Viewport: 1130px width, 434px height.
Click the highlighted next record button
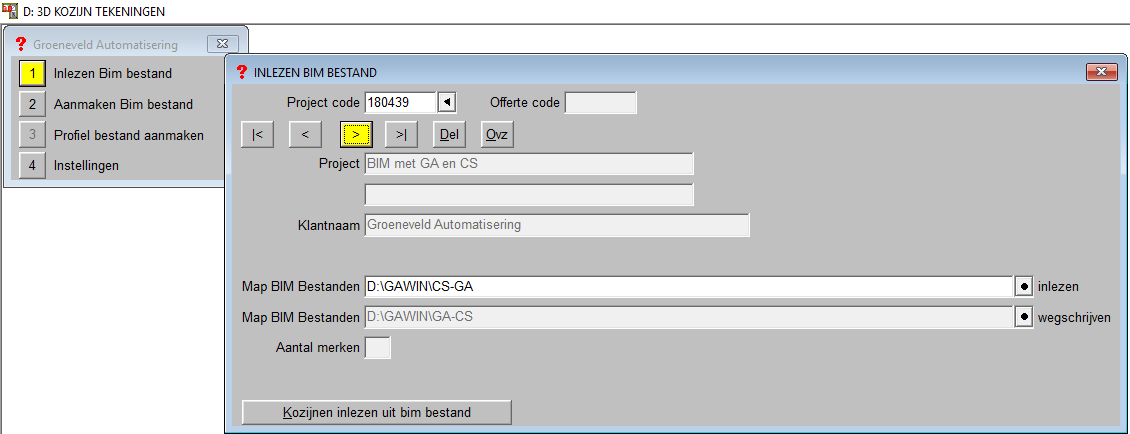click(x=355, y=134)
